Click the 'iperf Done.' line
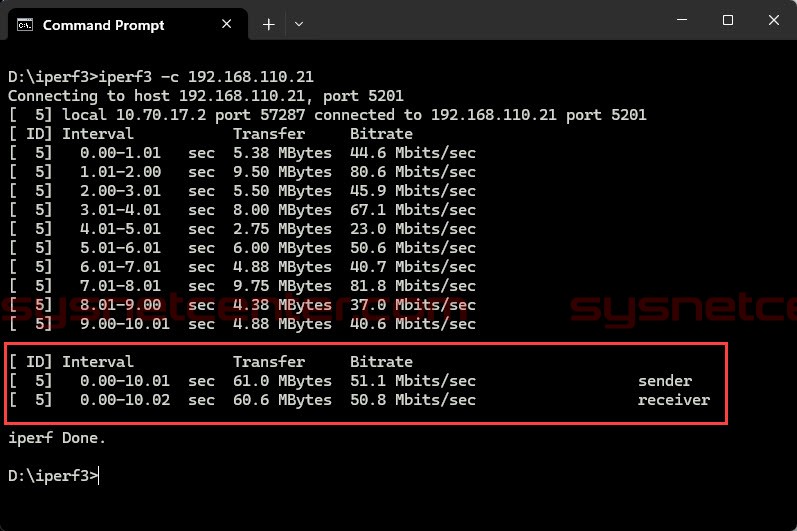The height and width of the screenshot is (531, 797). 57,438
